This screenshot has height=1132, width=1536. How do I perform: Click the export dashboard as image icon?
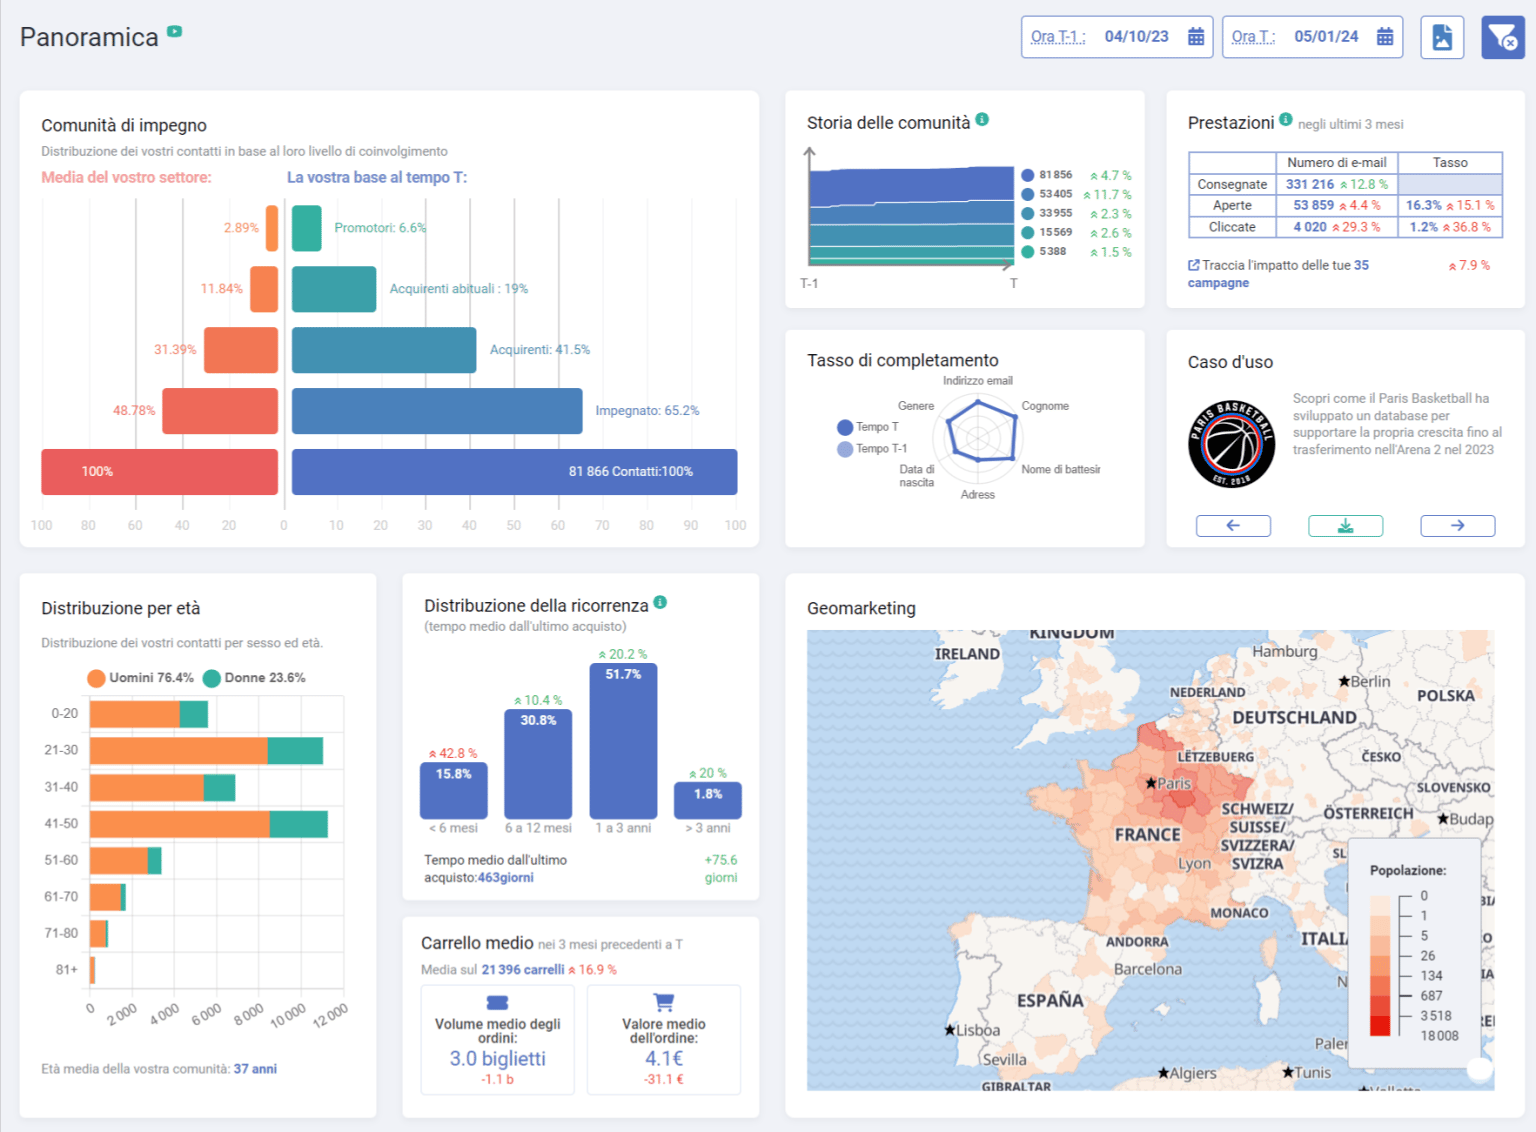1441,38
